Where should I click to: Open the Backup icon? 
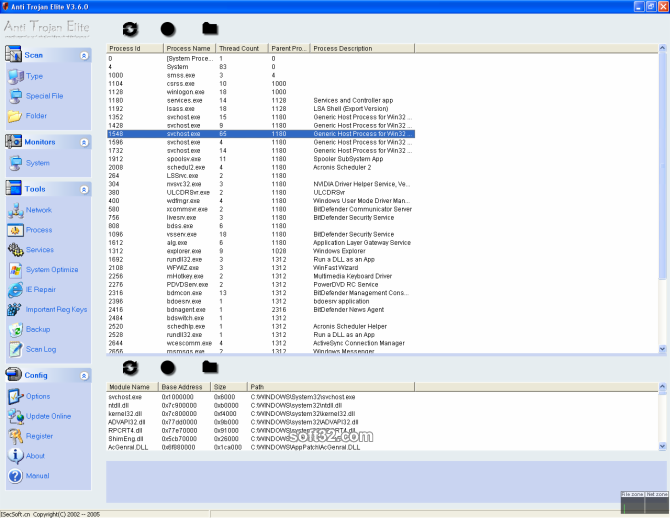click(16, 330)
